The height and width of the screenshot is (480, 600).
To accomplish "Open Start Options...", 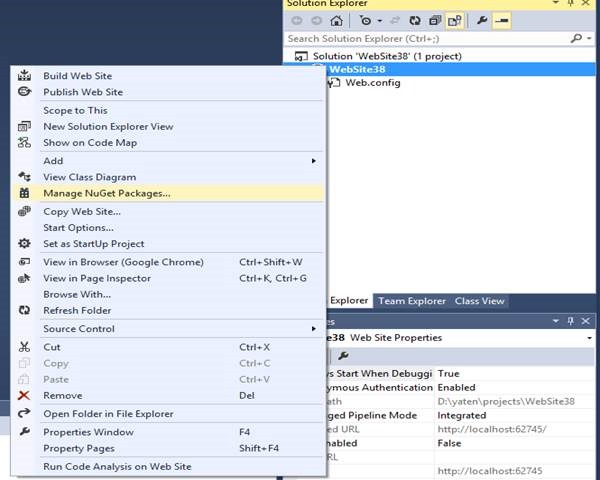I will pyautogui.click(x=78, y=227).
